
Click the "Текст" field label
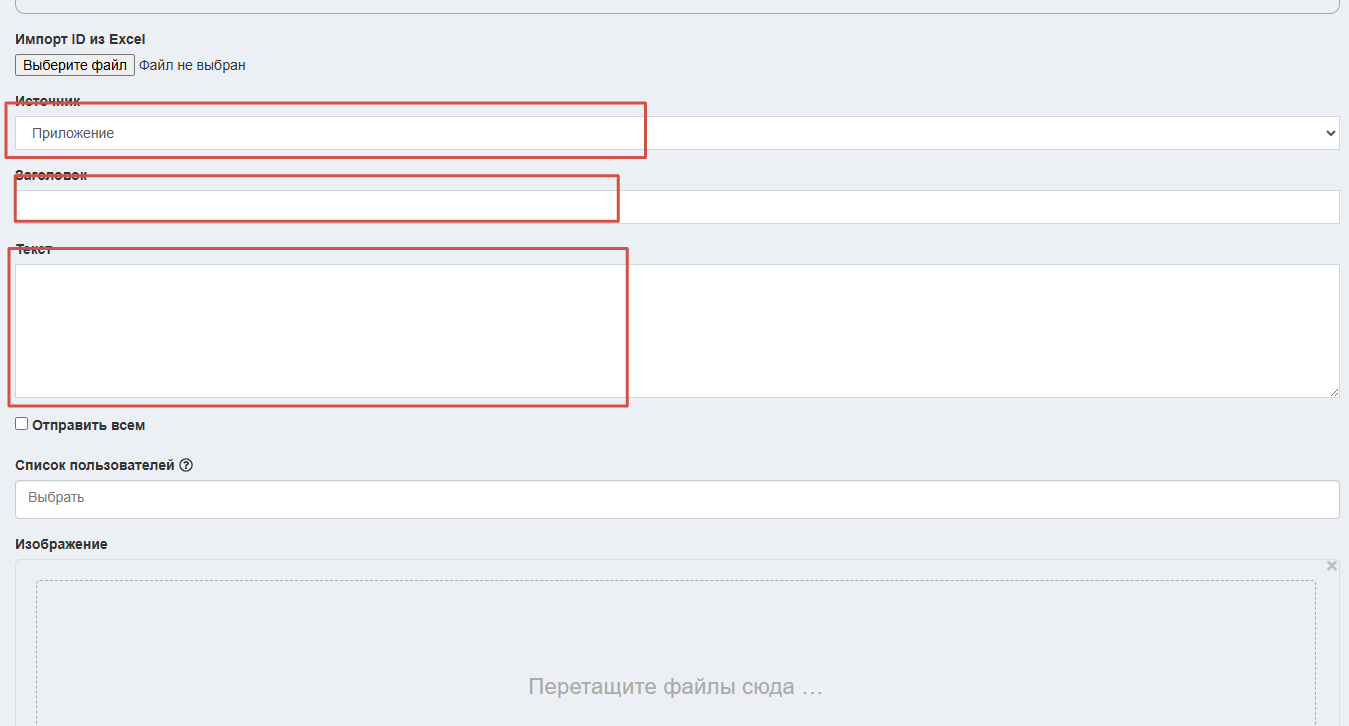coord(34,249)
